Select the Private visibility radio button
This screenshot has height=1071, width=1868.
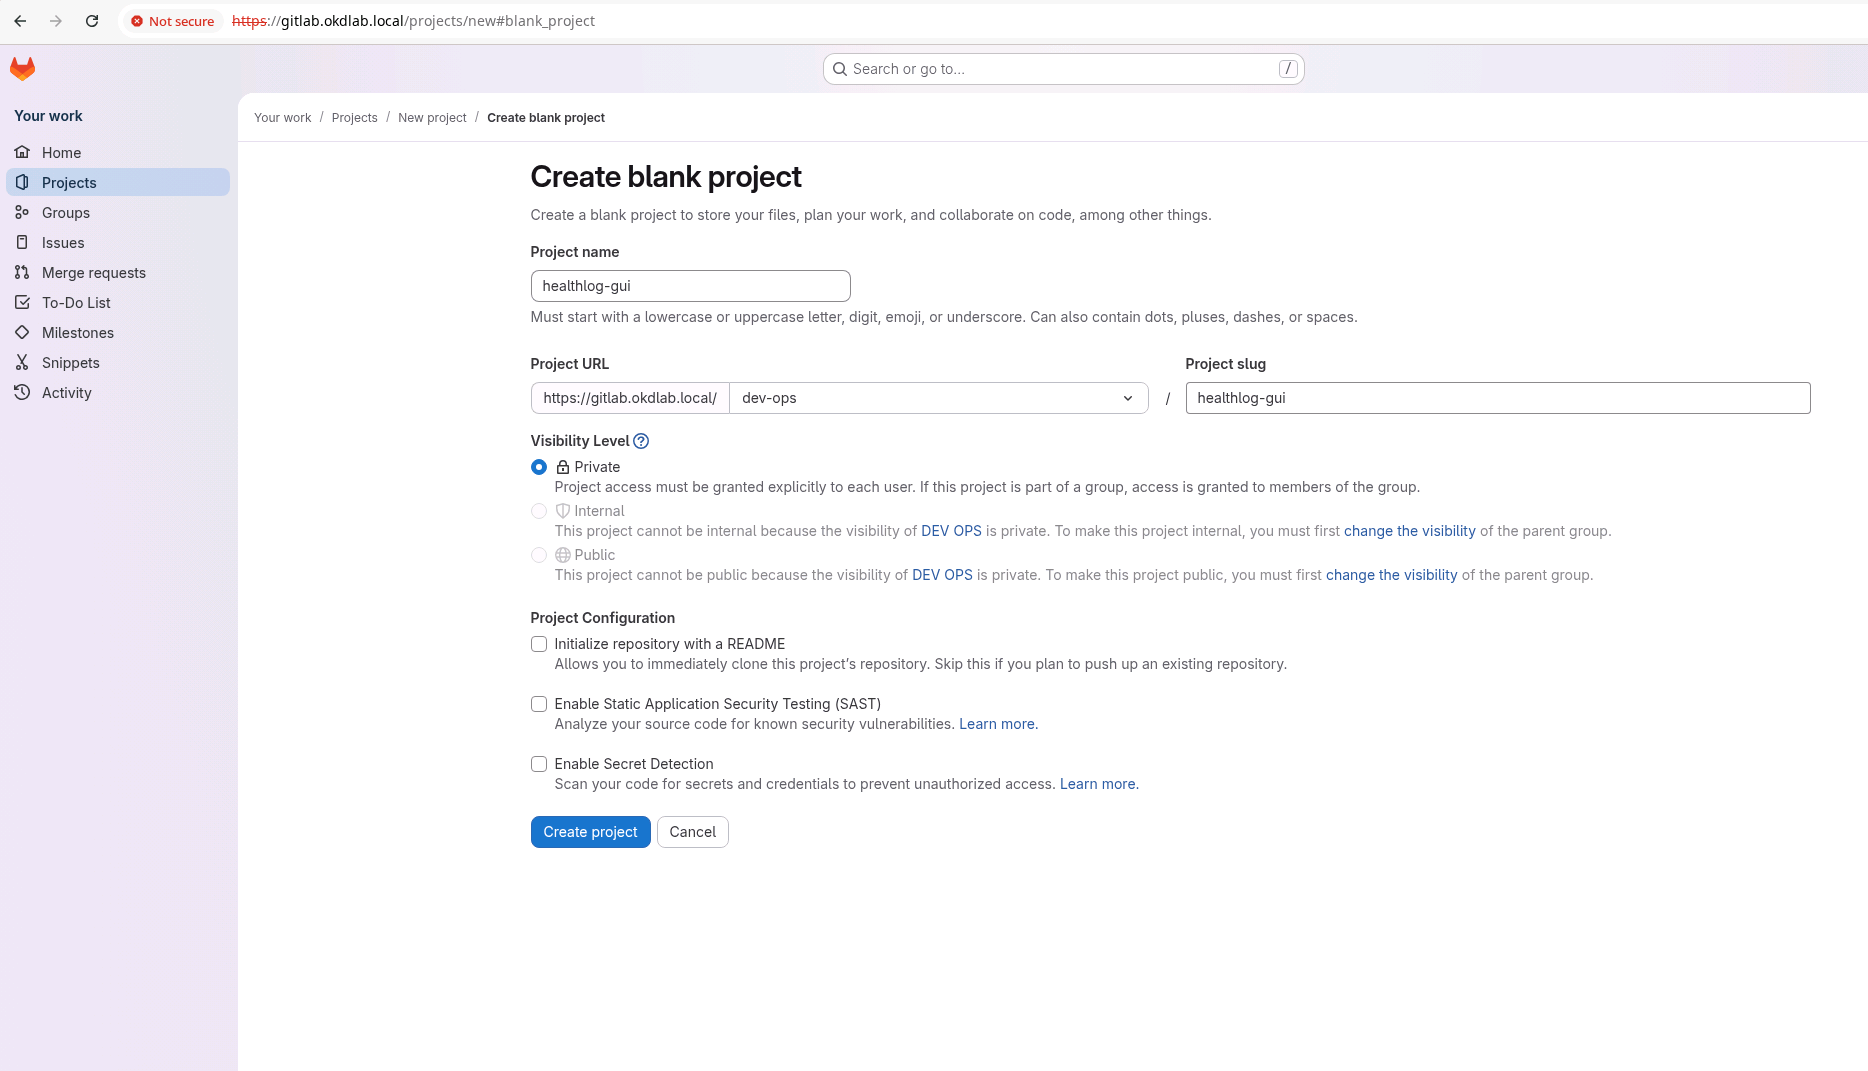[x=539, y=467]
